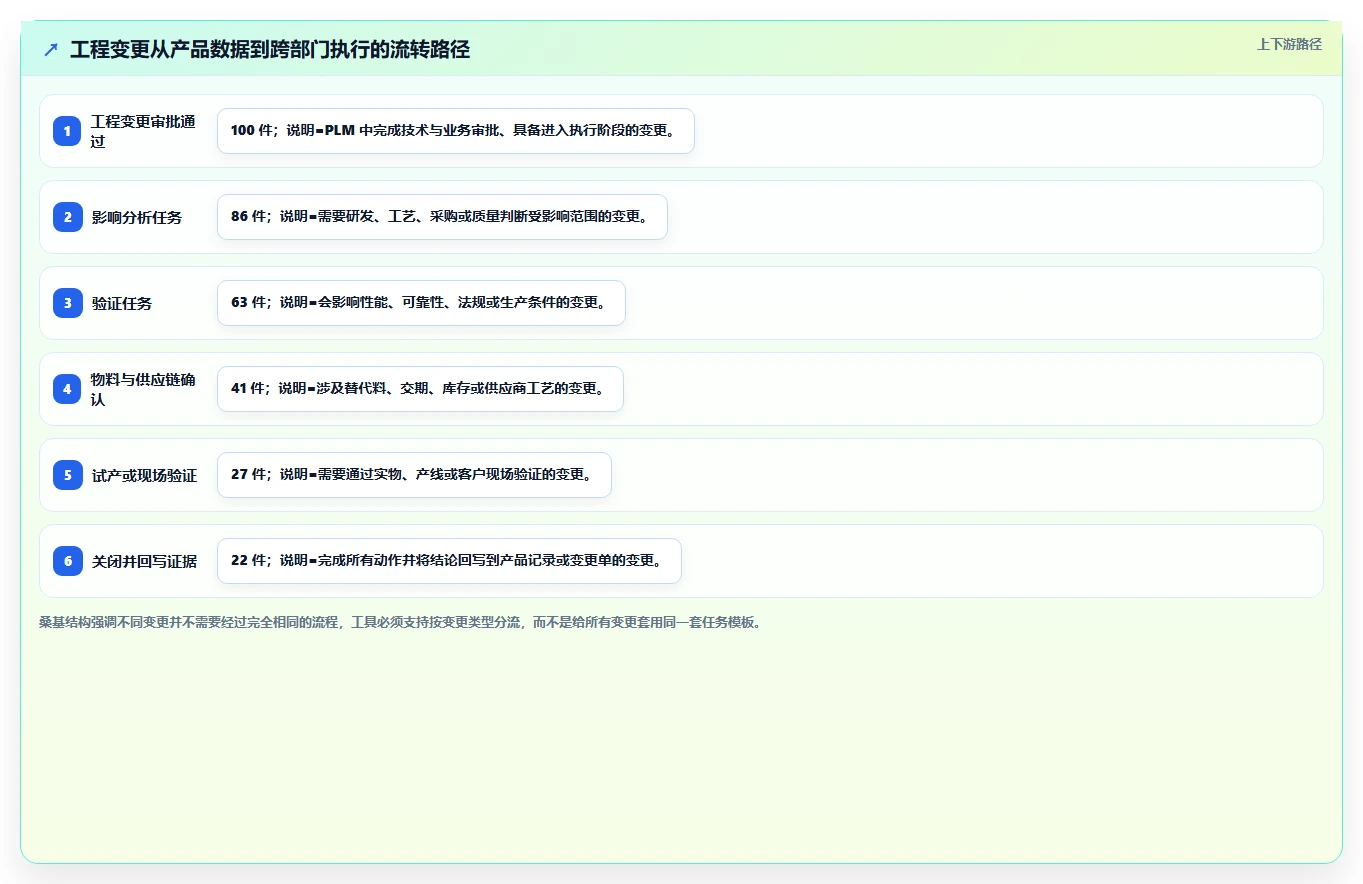Open the 22 件 closure description box
This screenshot has width=1363, height=884.
(x=449, y=561)
